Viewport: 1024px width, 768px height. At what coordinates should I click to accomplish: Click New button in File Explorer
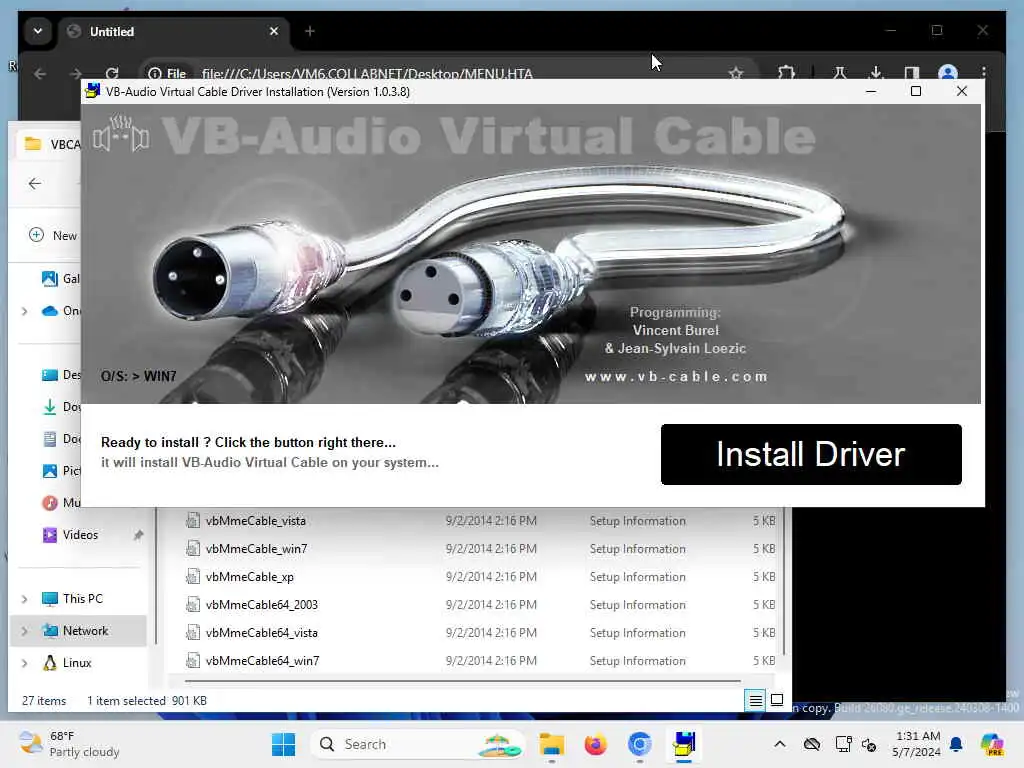click(54, 235)
